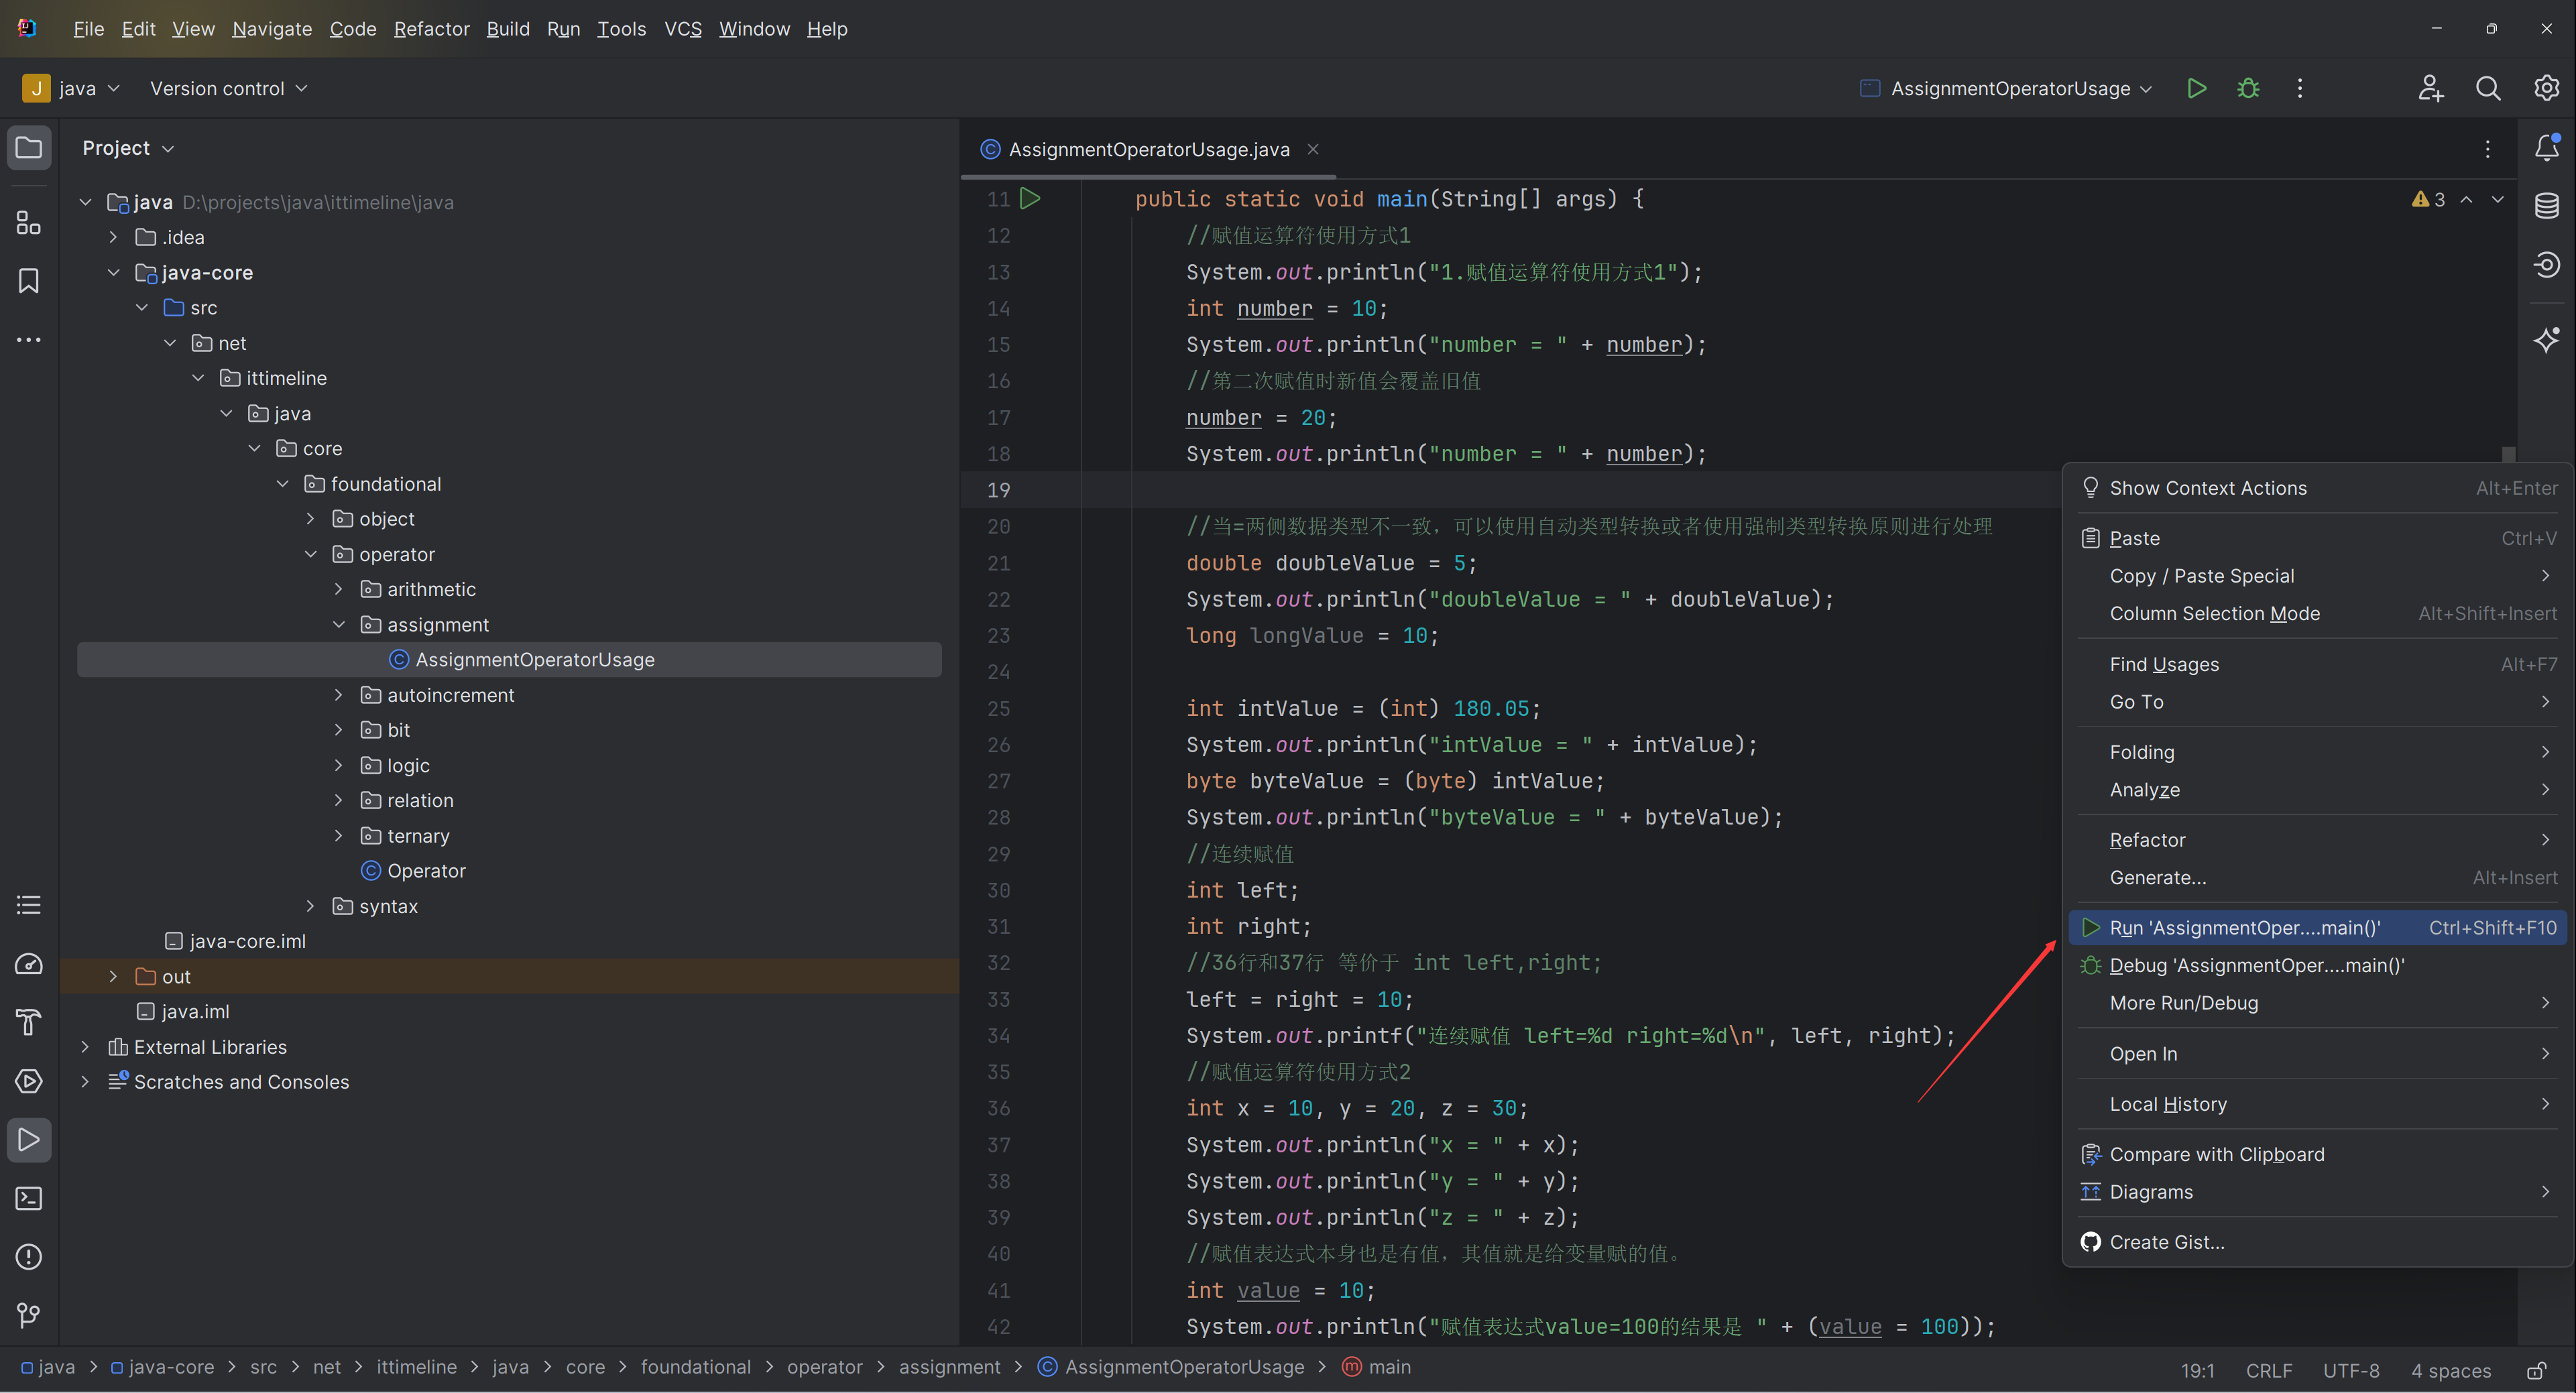The image size is (2576, 1393).
Task: Open the VCS menu
Action: point(683,29)
